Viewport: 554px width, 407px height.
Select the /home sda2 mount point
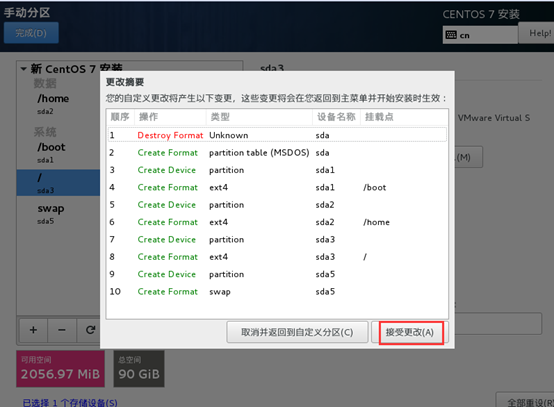[x=58, y=104]
